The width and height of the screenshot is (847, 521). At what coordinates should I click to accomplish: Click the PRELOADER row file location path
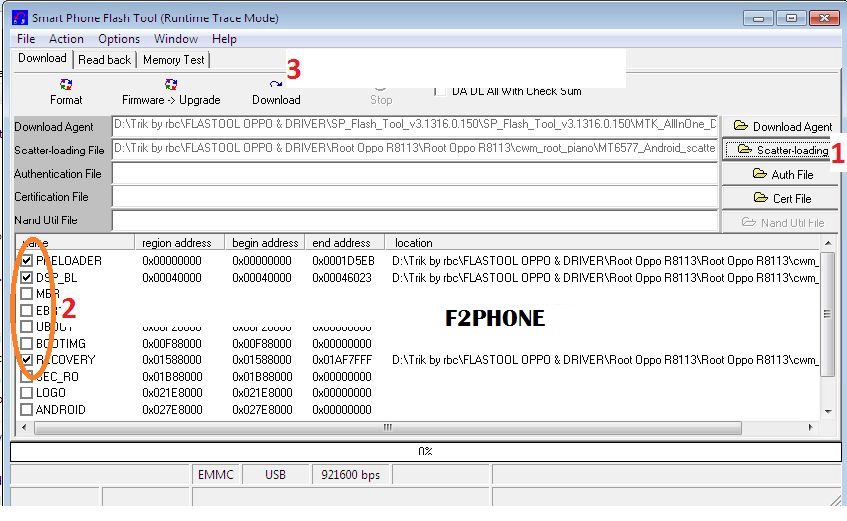[x=606, y=260]
